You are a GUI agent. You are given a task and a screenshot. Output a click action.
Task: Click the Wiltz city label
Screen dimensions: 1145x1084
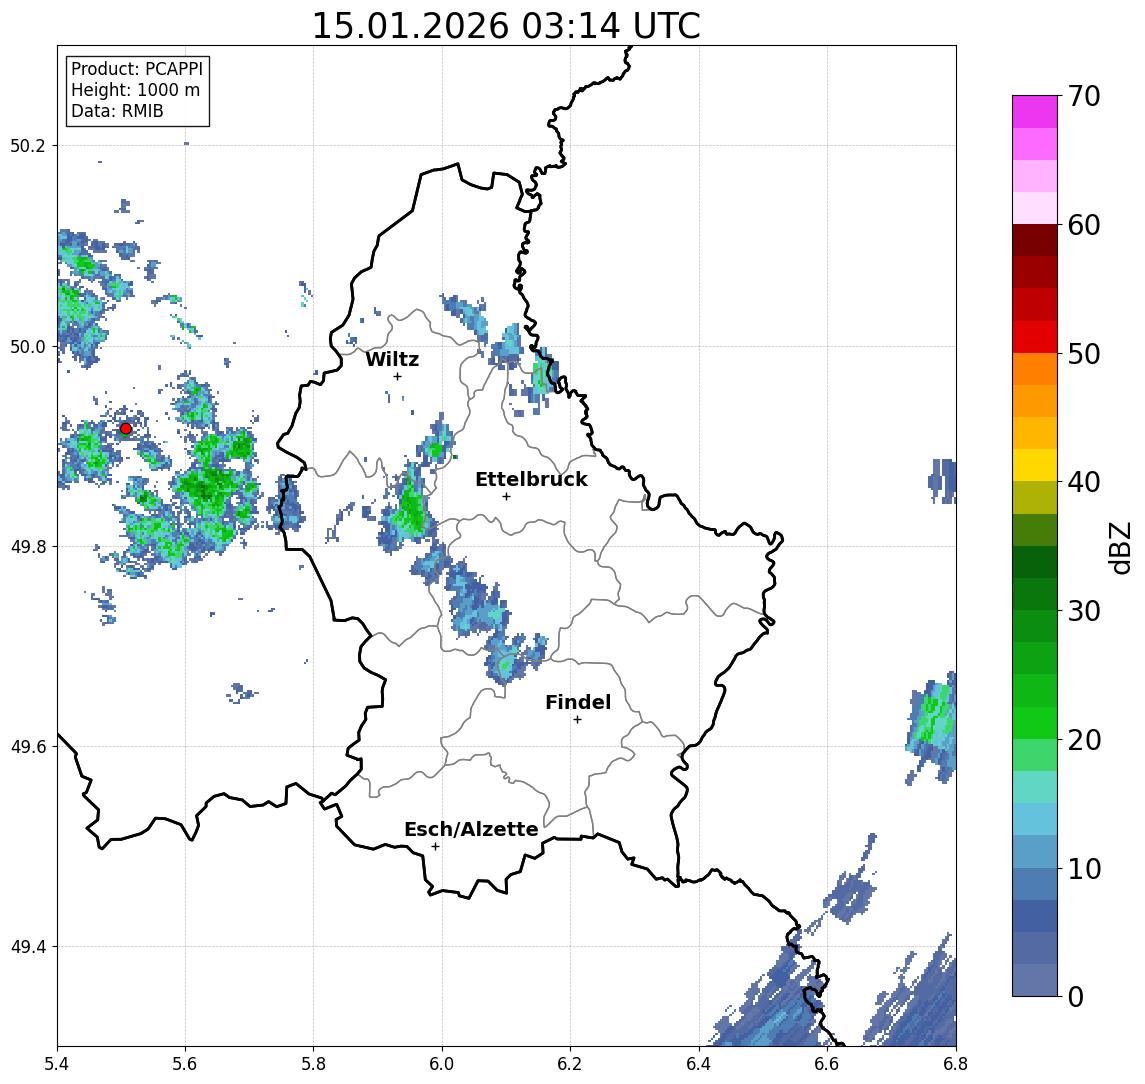coord(392,359)
